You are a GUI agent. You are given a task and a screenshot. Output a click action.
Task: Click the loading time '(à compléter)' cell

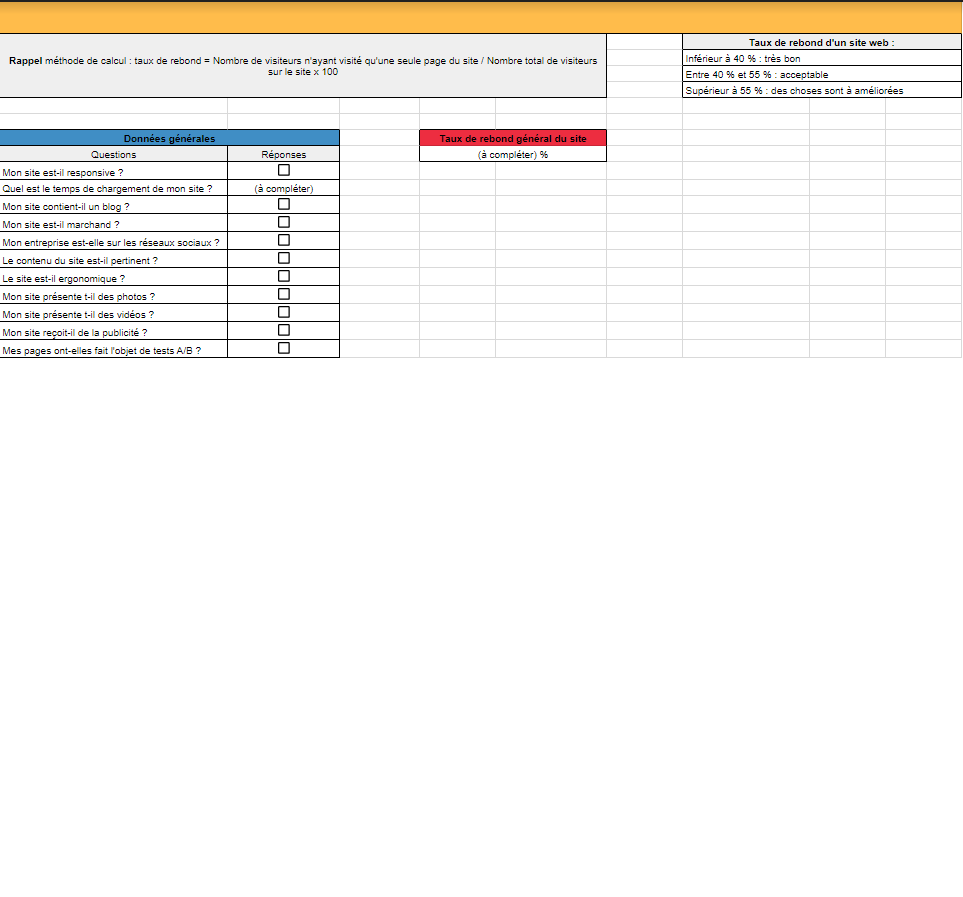[x=284, y=188]
